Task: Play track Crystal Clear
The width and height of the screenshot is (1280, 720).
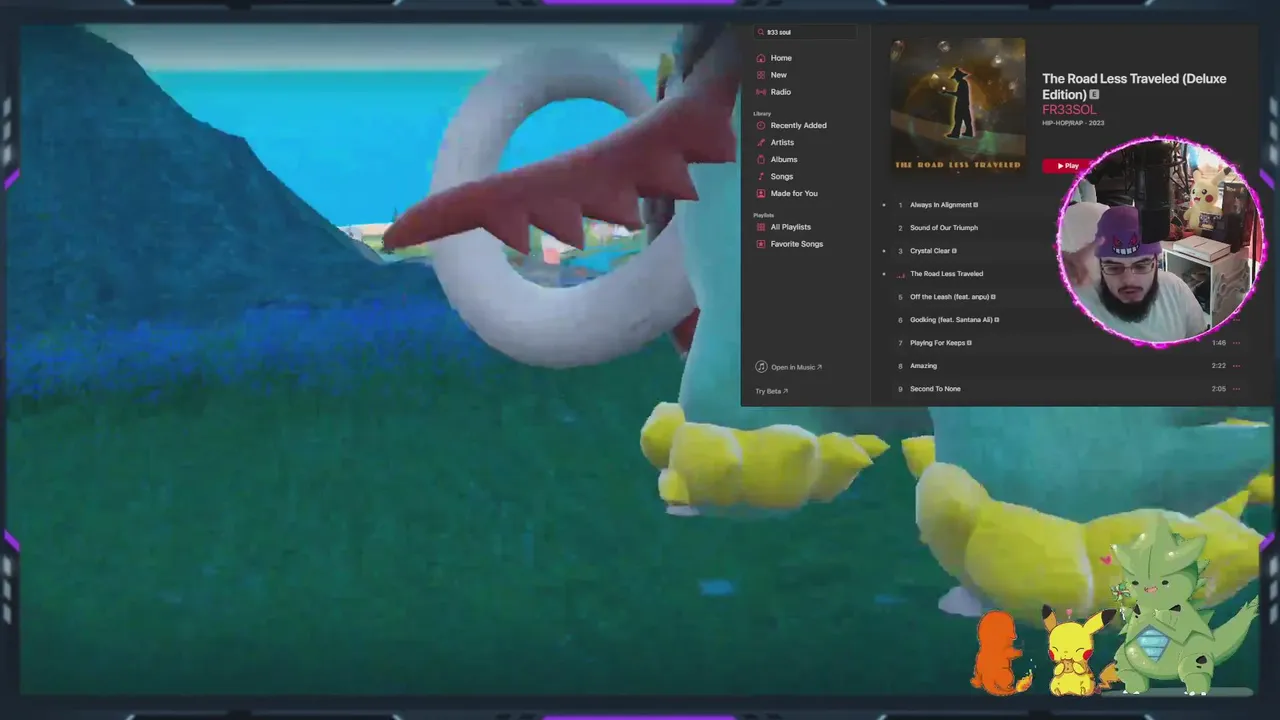Action: tap(933, 251)
